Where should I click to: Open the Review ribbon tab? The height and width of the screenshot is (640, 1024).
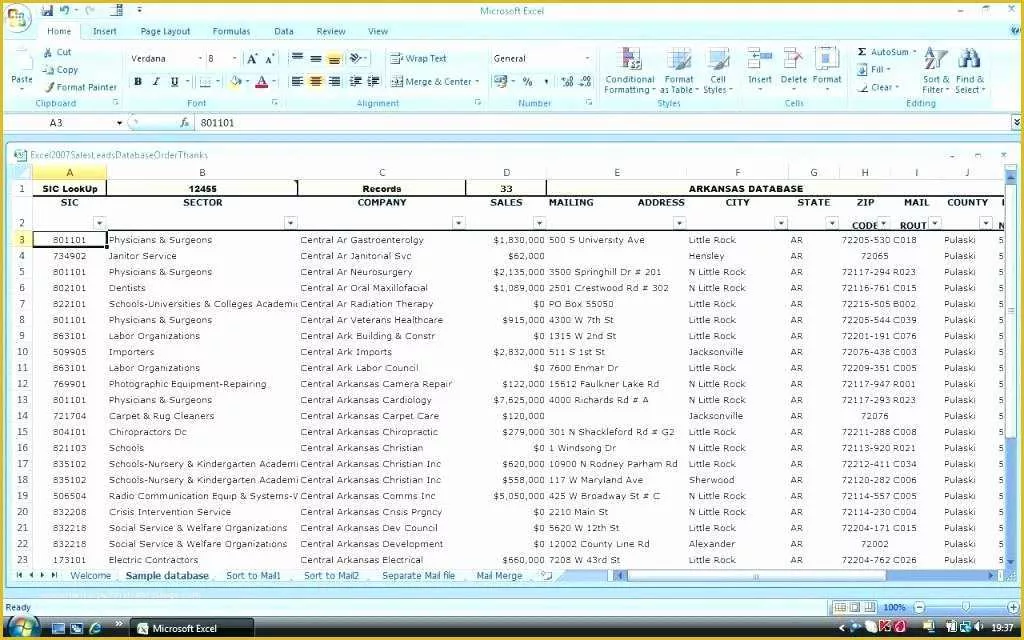tap(330, 31)
